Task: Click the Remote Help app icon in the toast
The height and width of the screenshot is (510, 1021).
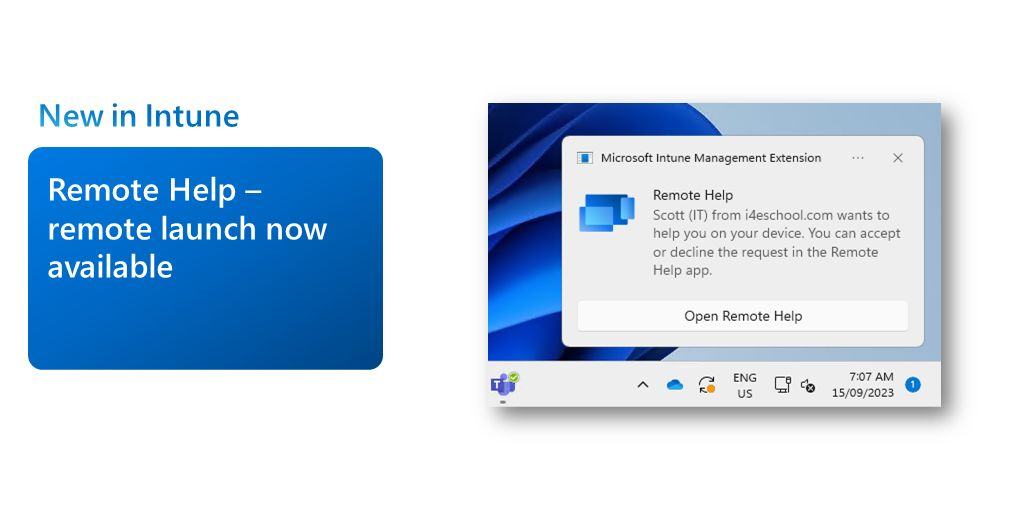Action: point(606,212)
